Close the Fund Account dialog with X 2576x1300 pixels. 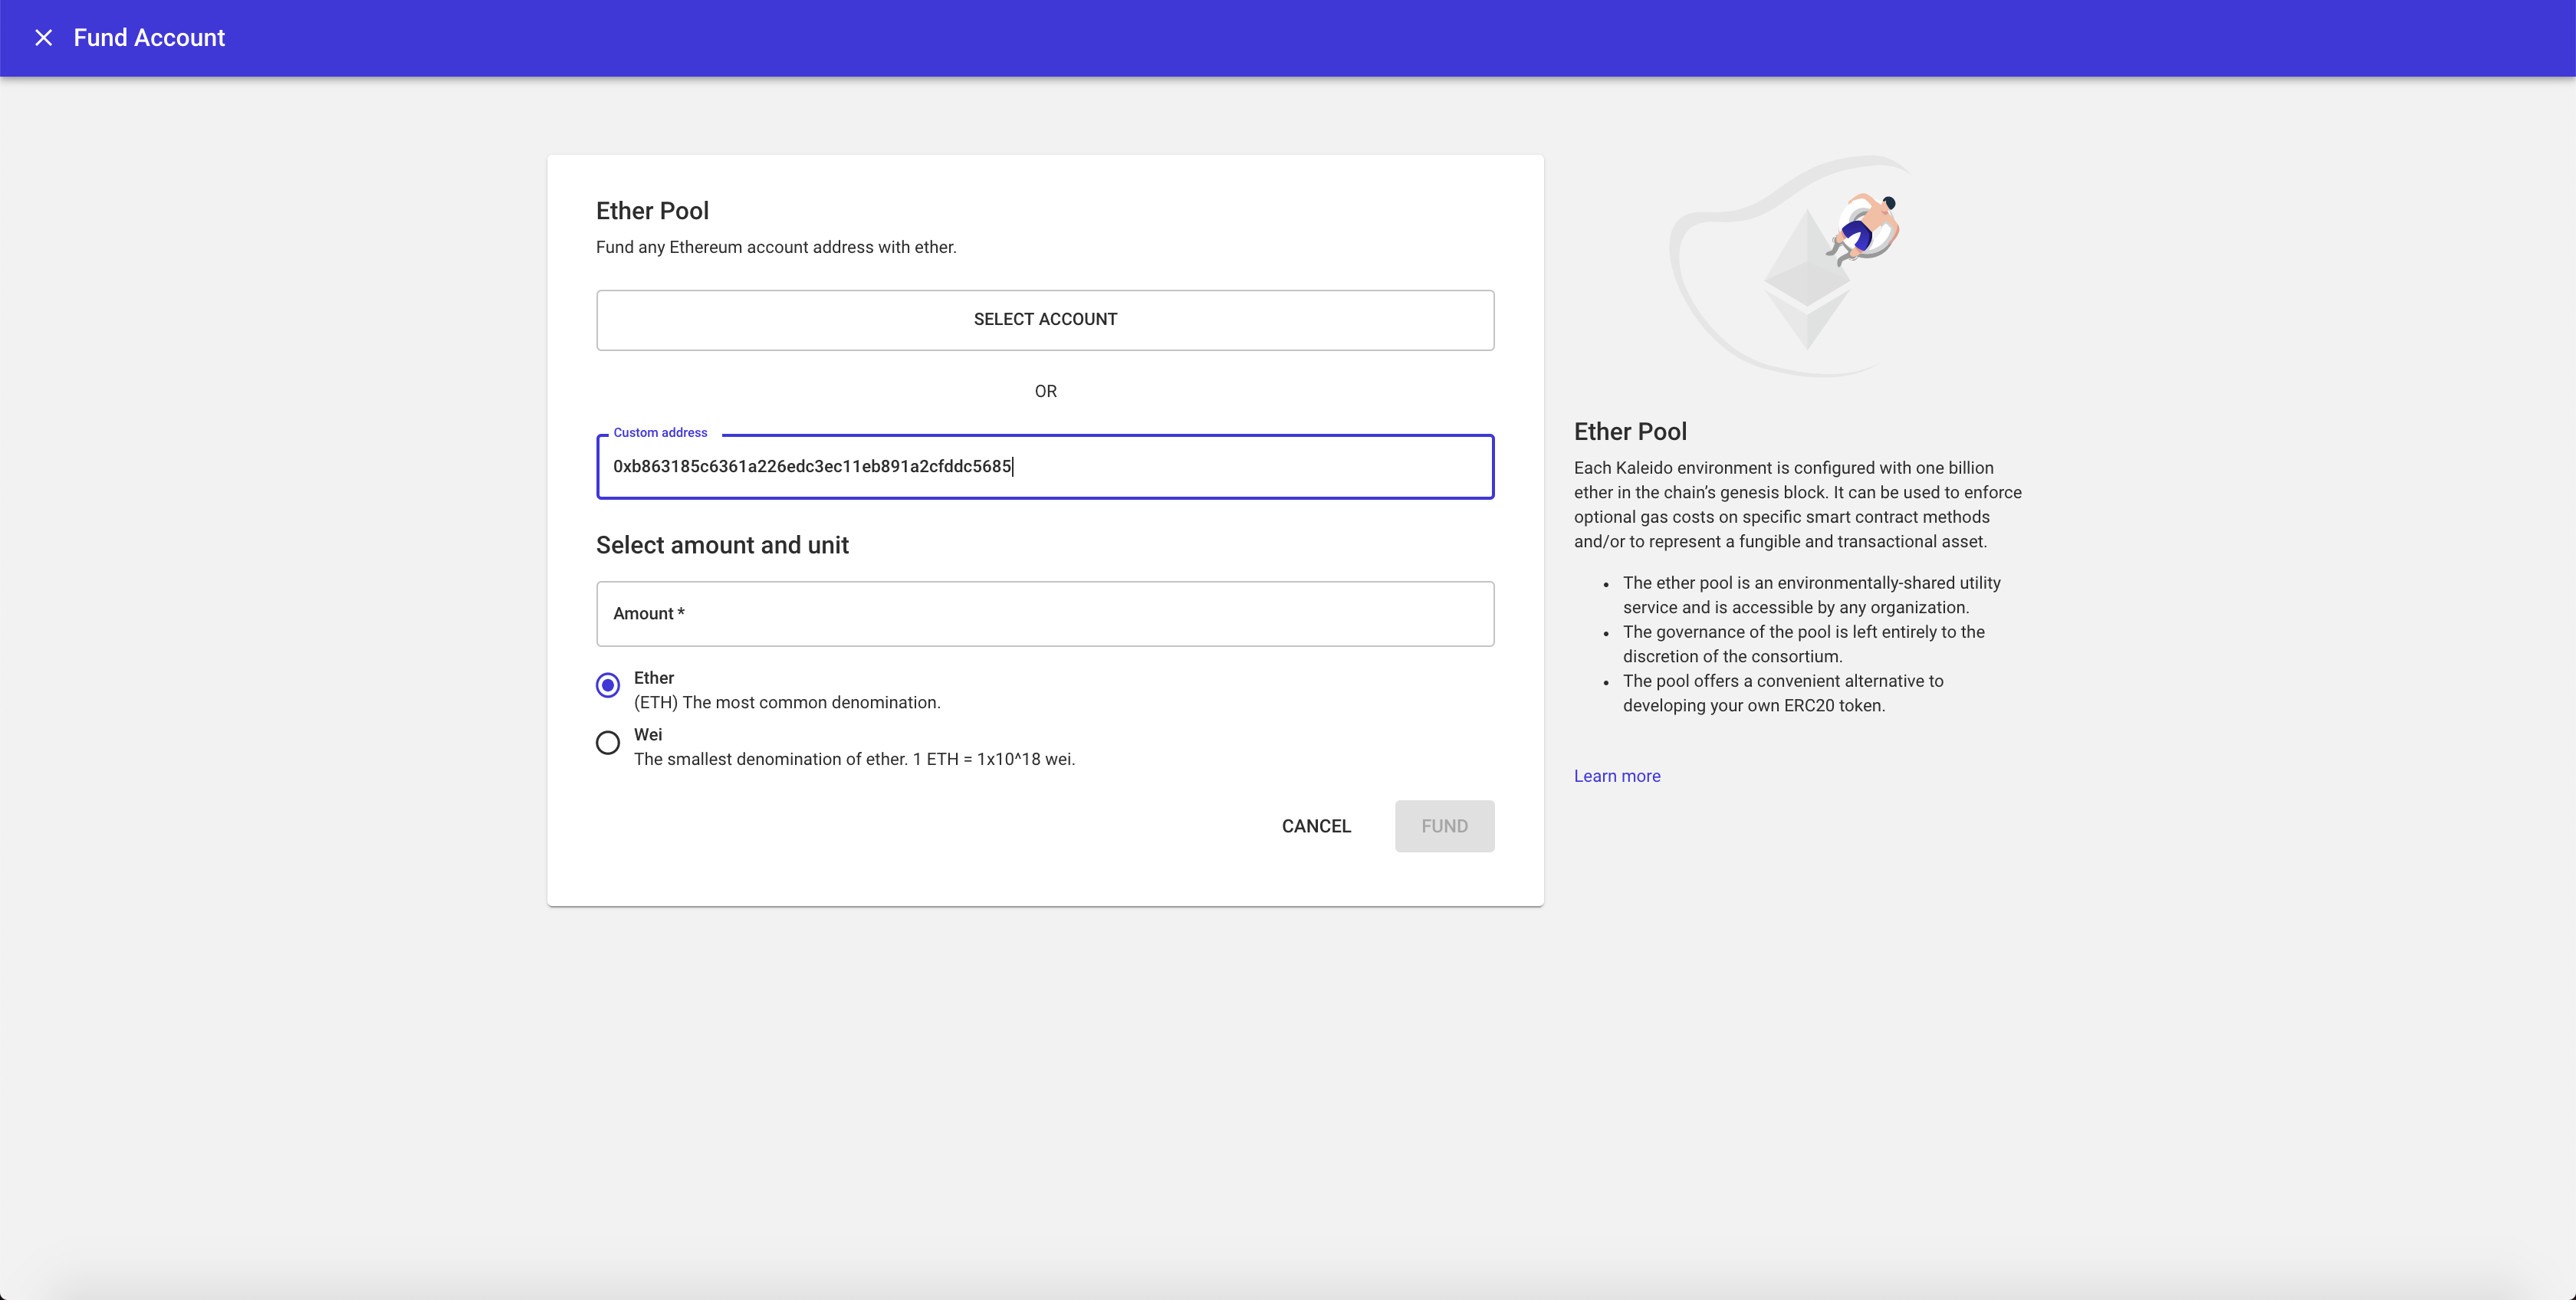[x=43, y=38]
